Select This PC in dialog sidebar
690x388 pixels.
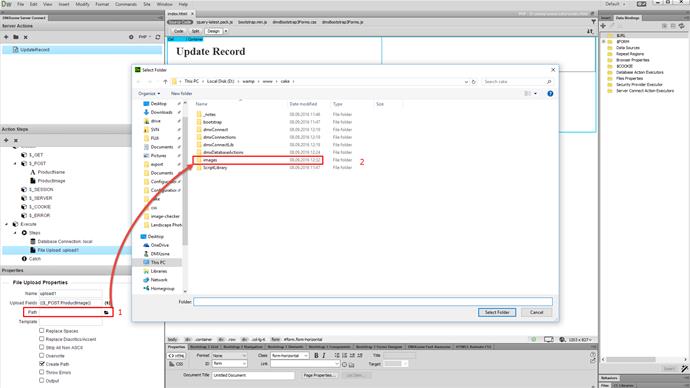click(x=158, y=263)
